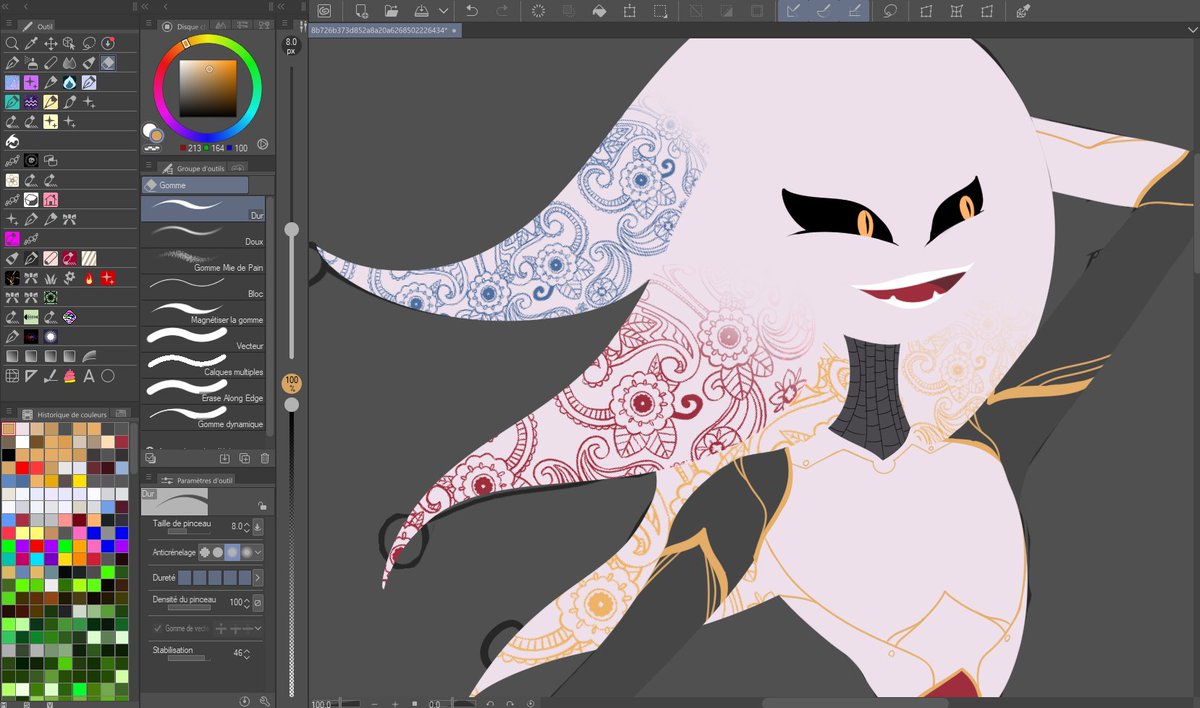1200x708 pixels.
Task: Open the Historique de couleurs tab
Action: [65, 414]
